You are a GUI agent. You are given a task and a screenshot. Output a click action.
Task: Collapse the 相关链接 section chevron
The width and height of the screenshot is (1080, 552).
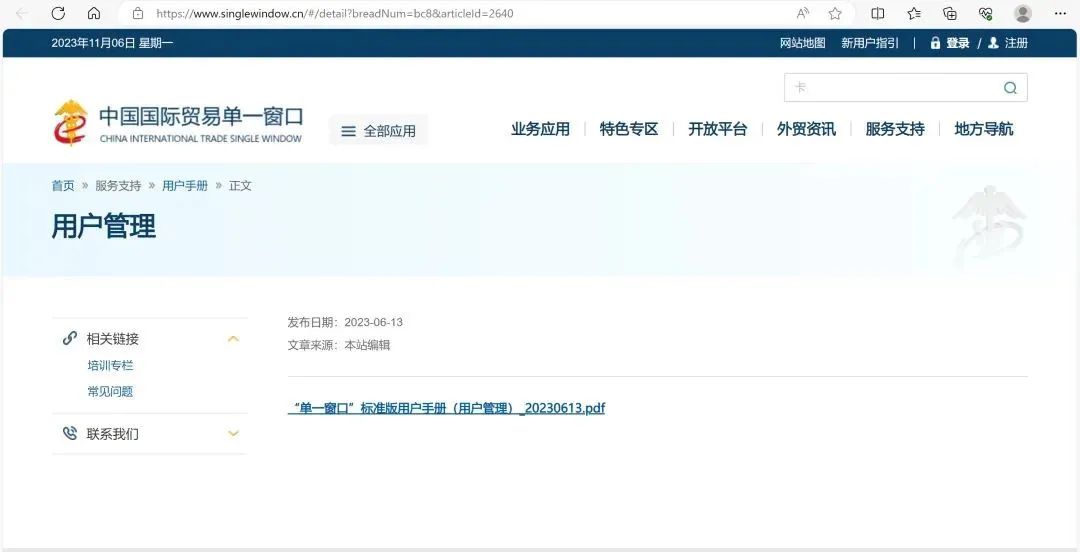pyautogui.click(x=233, y=339)
